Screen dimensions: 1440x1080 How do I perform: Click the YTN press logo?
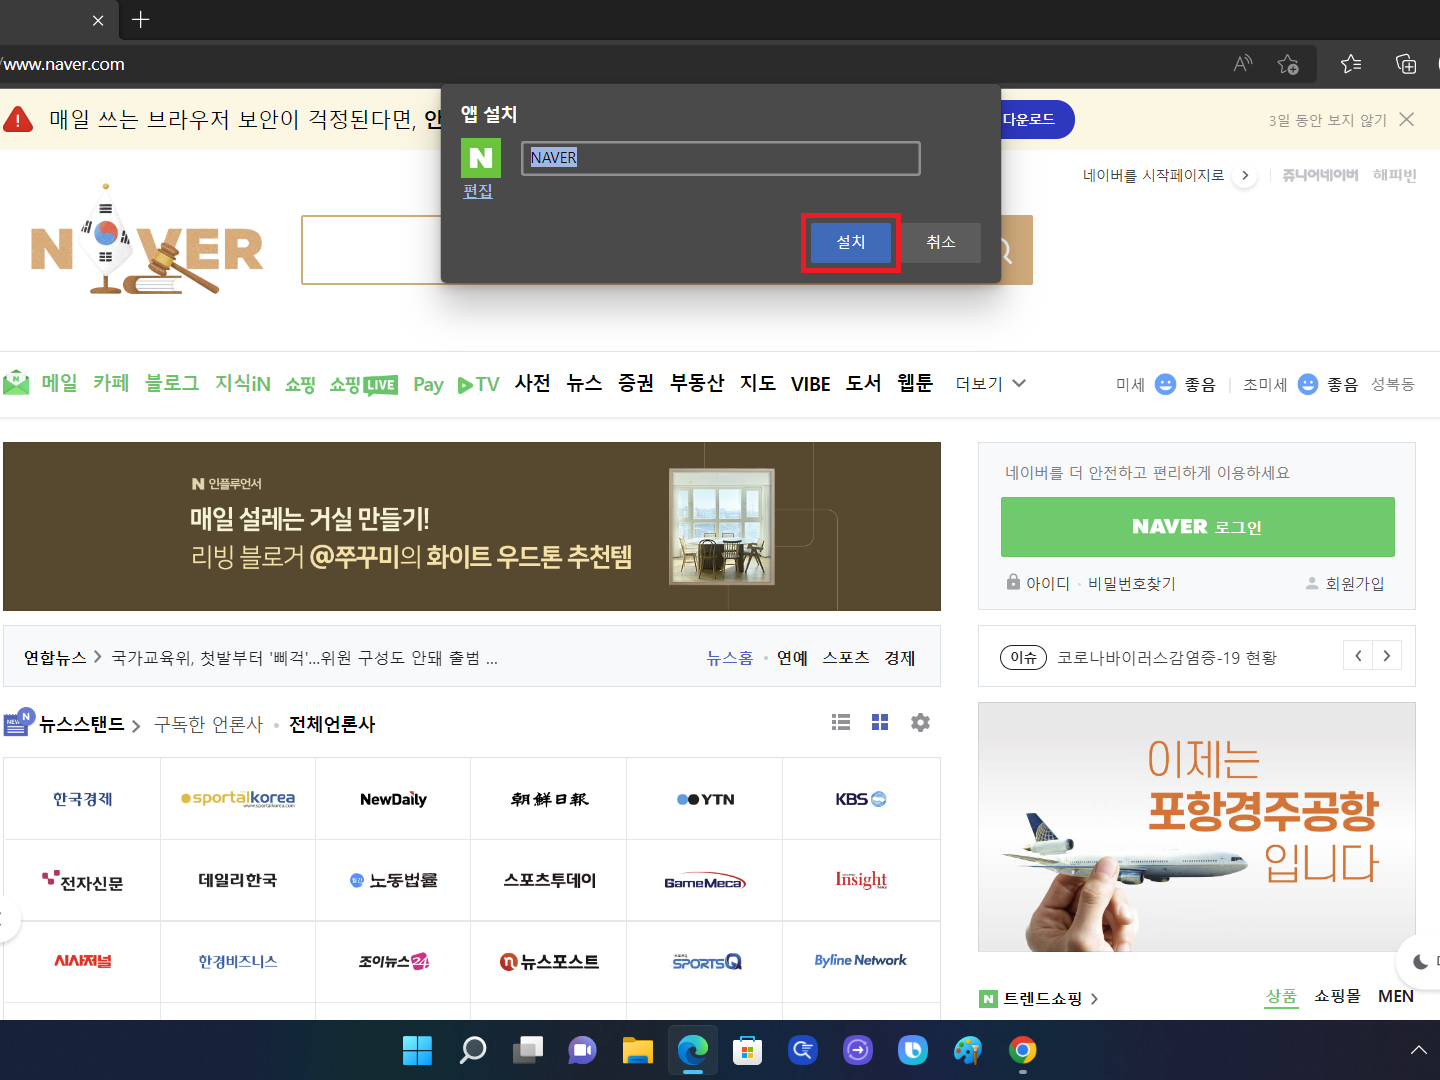(705, 799)
